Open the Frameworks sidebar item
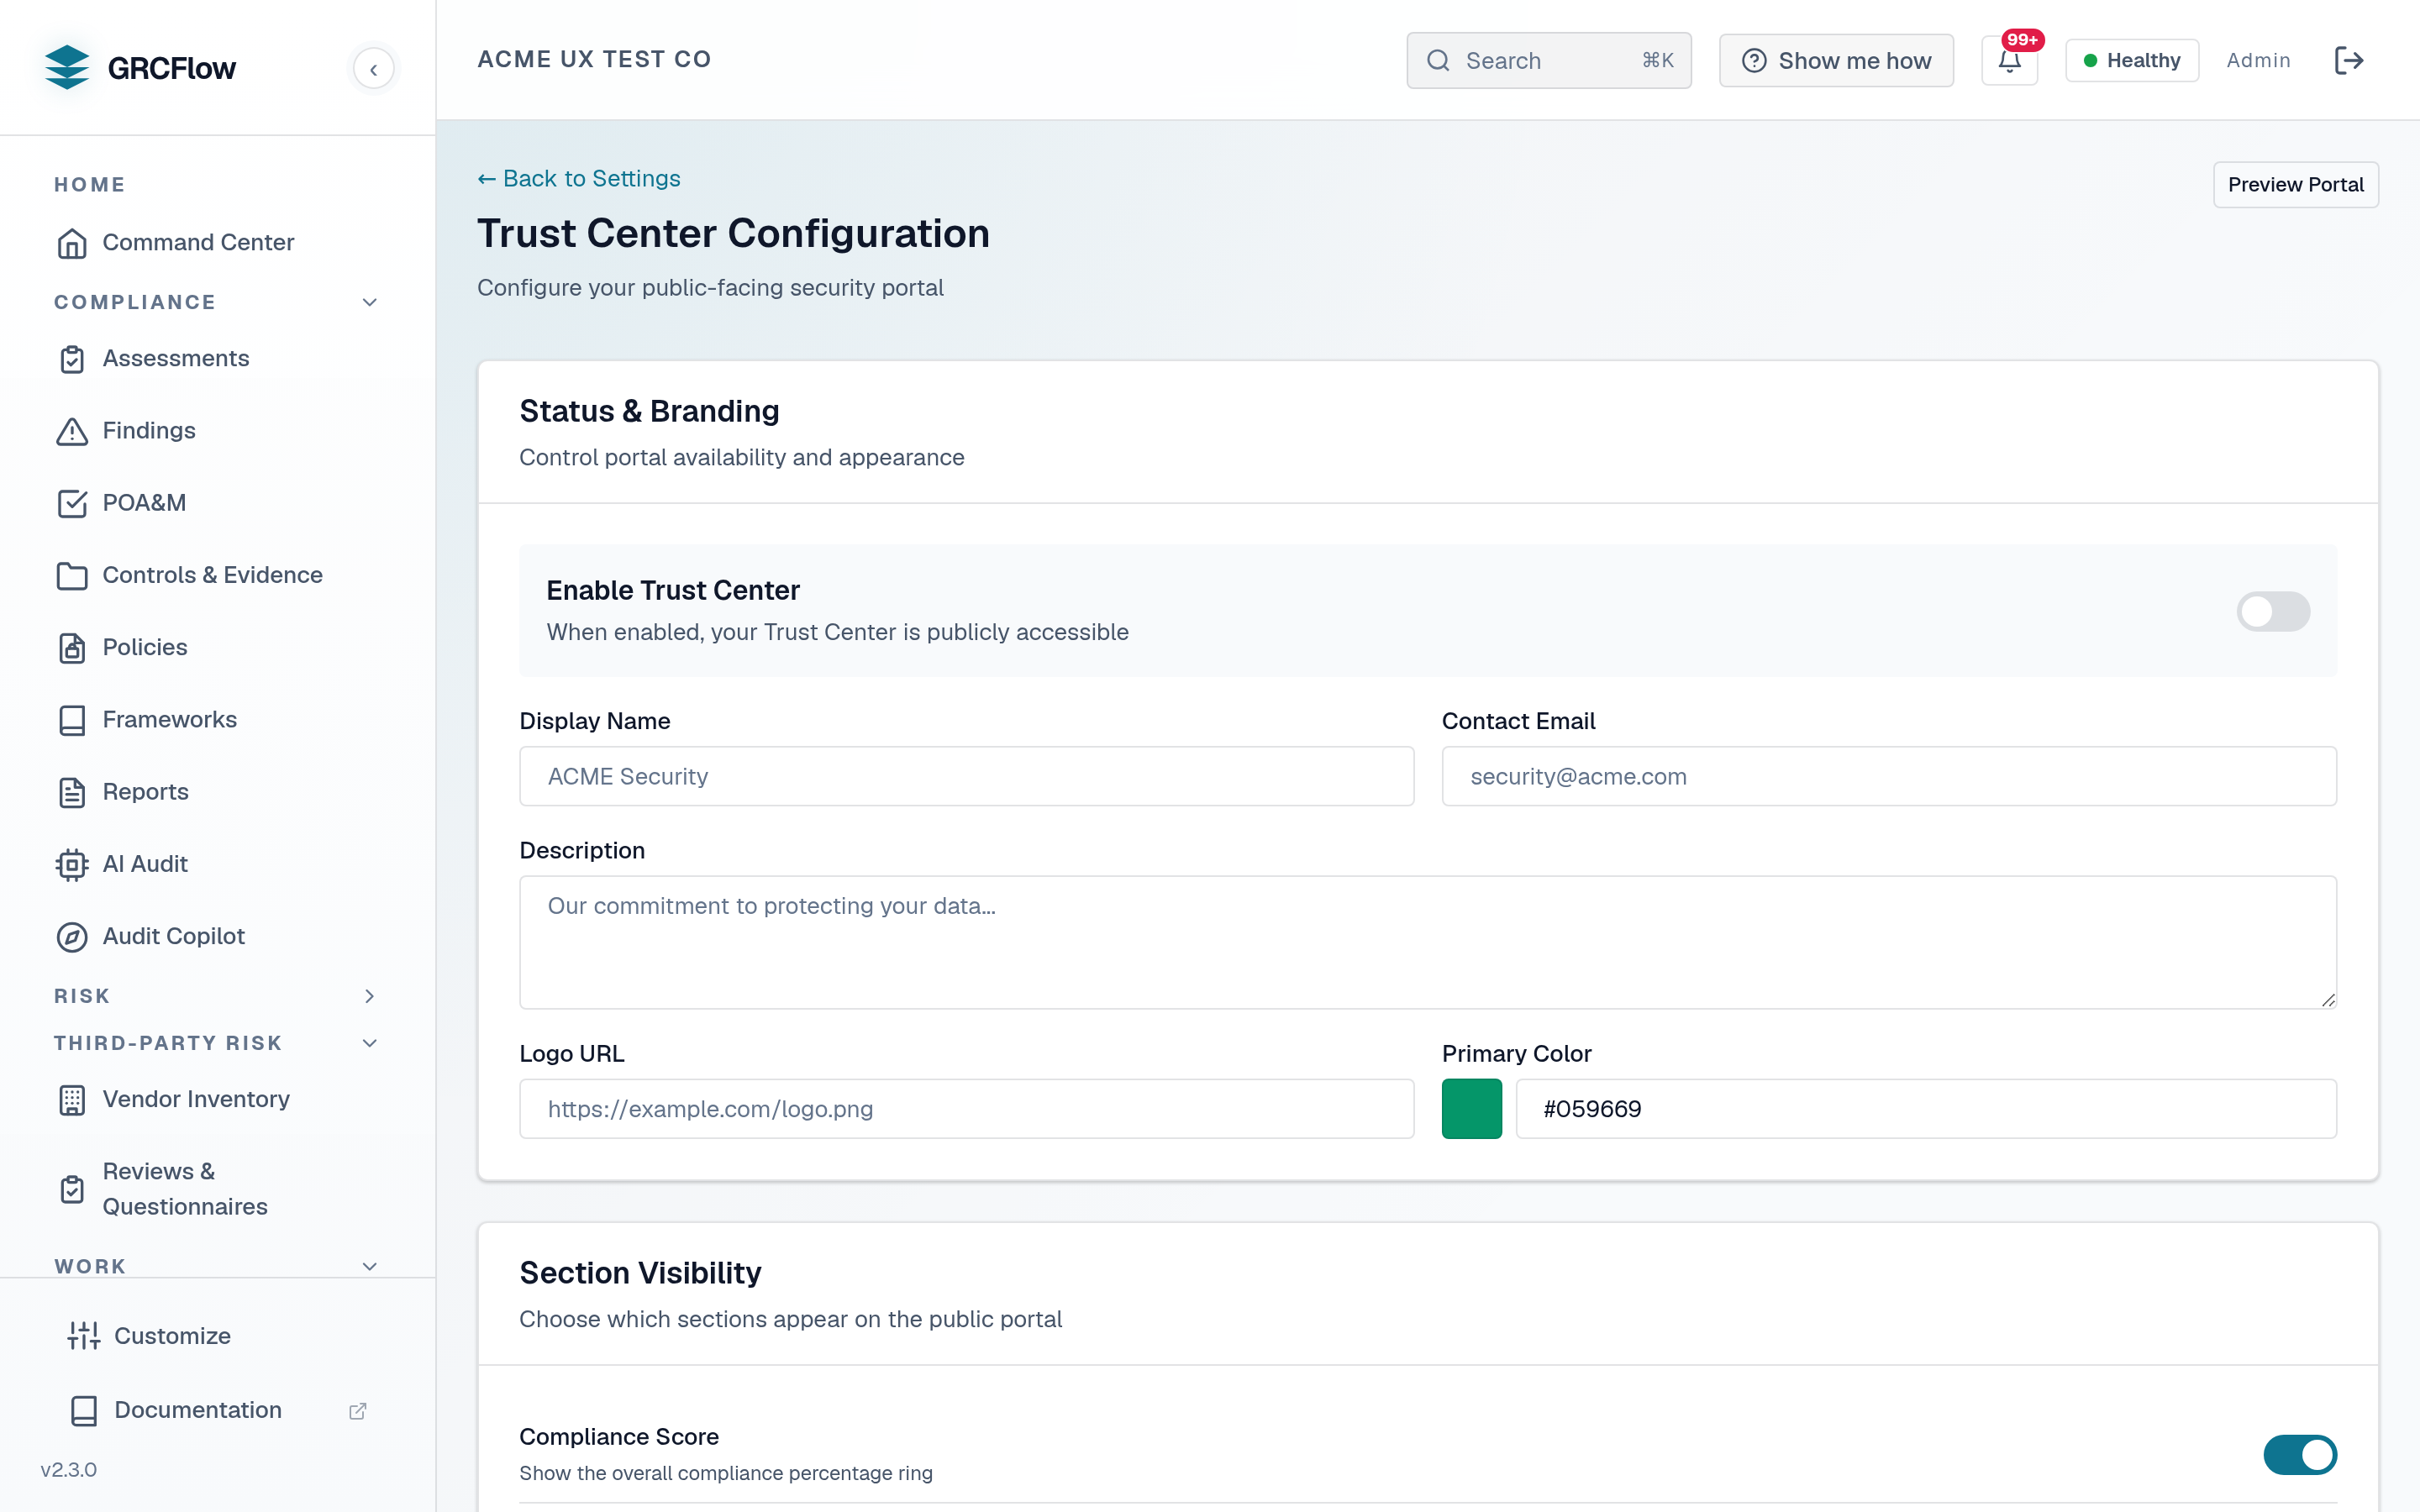 pos(217,720)
